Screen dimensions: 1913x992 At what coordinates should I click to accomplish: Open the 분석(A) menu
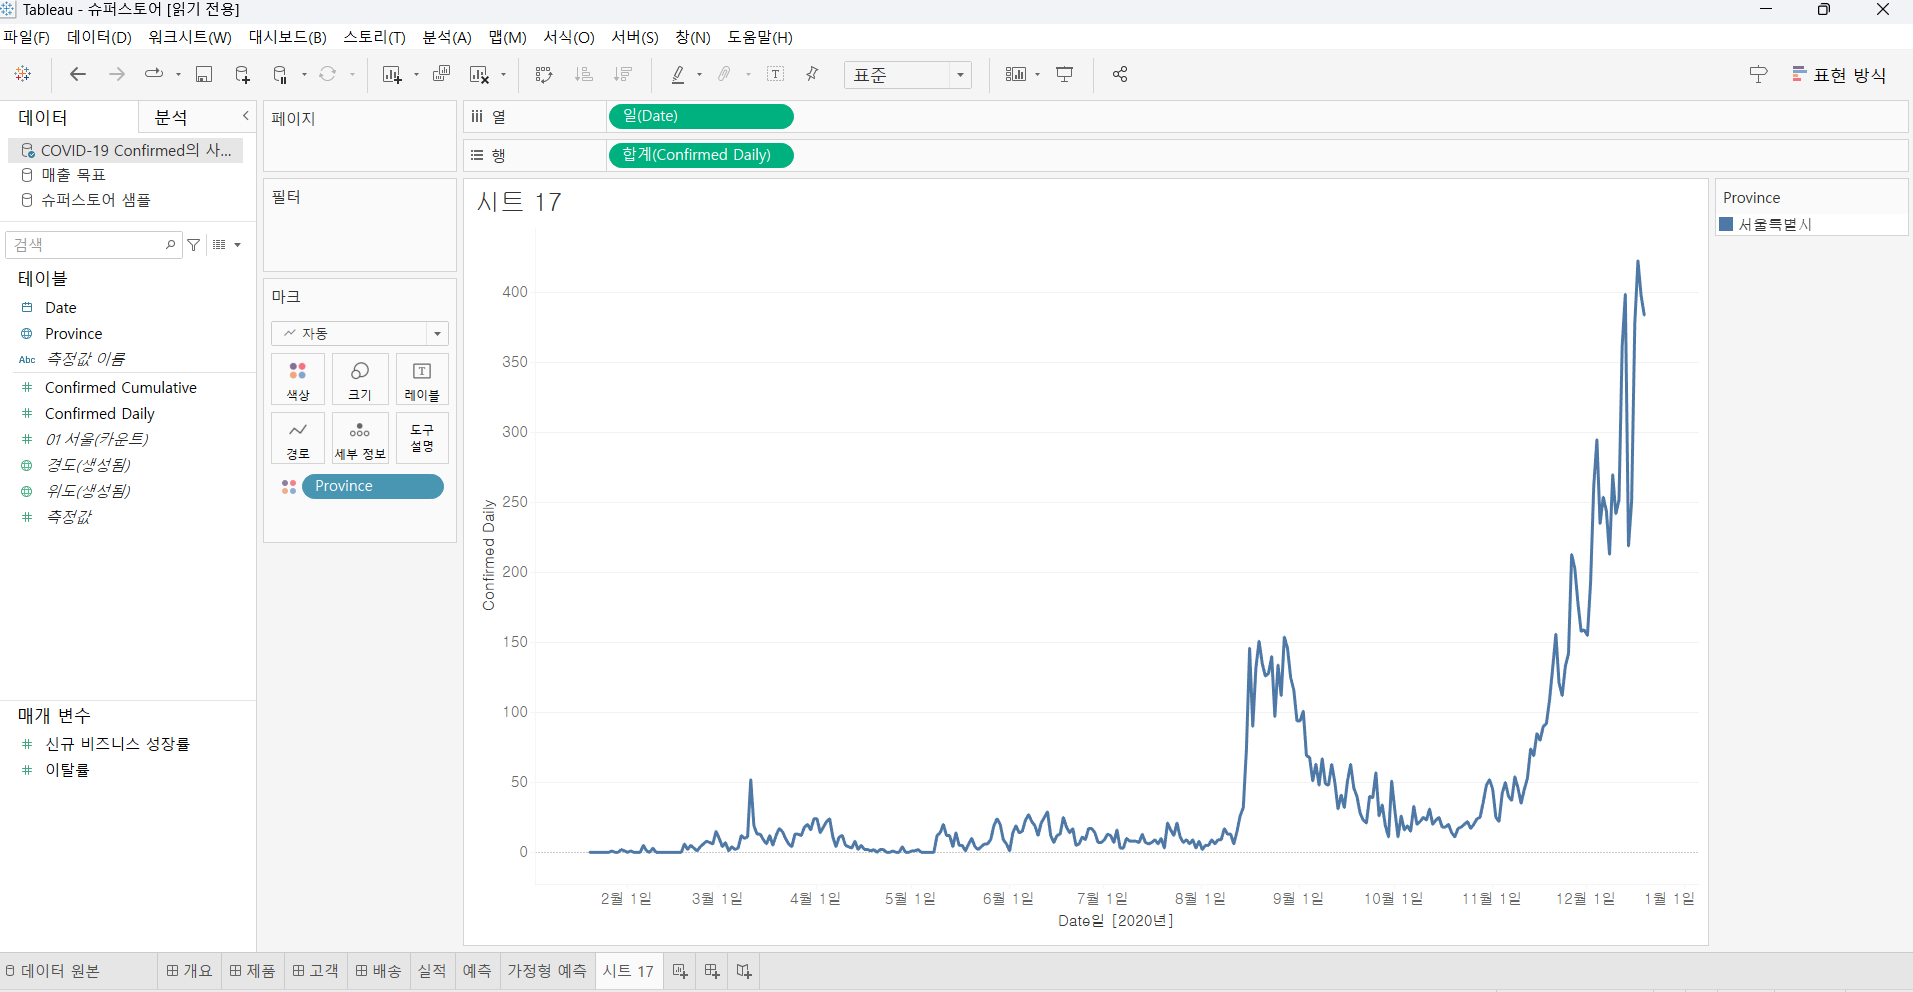(x=447, y=37)
